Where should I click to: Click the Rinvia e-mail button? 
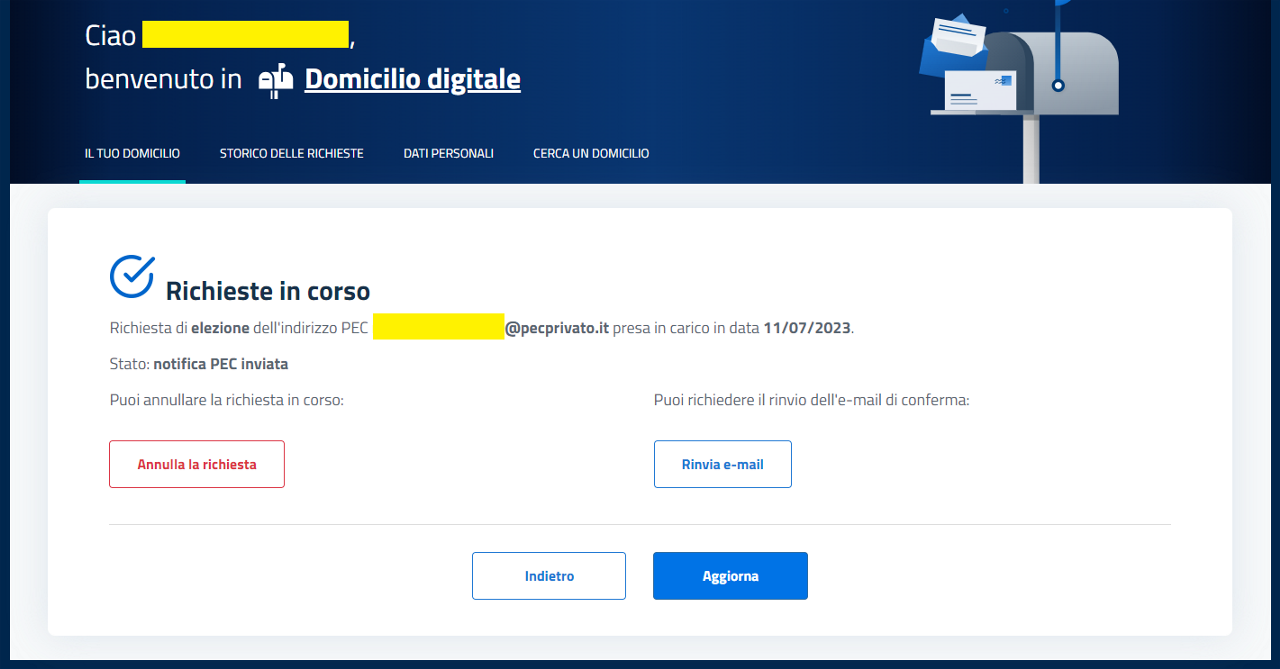722,464
